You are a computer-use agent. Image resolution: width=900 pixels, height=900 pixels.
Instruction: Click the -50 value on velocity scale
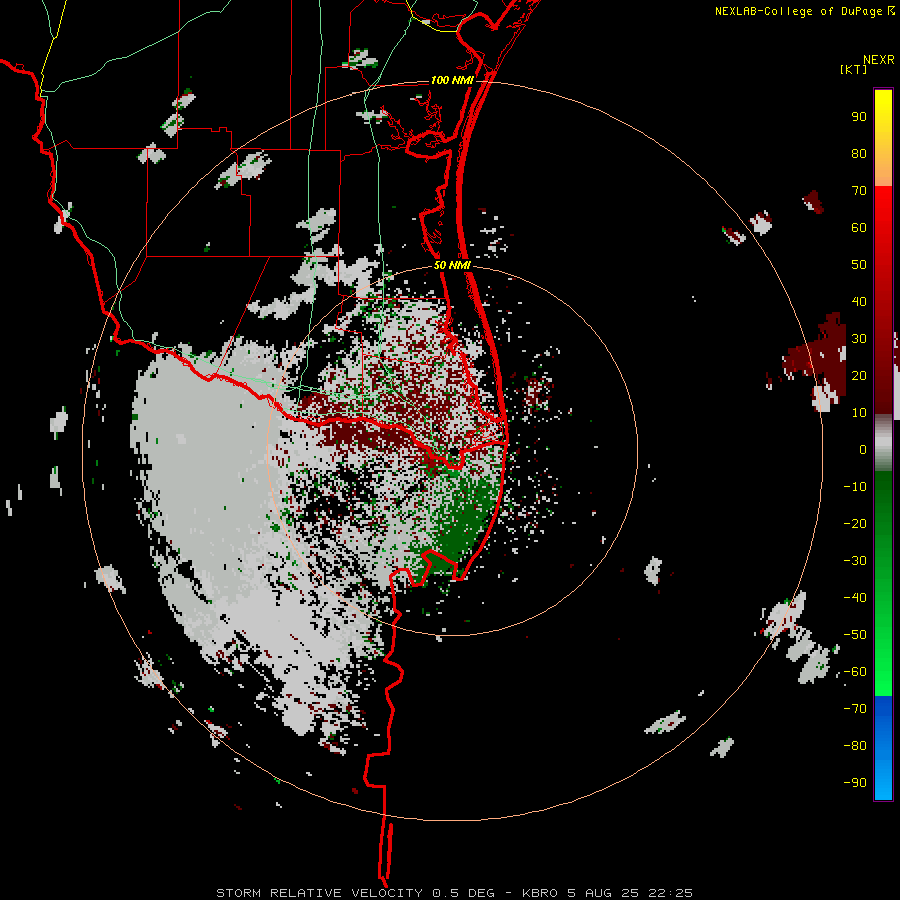855,635
